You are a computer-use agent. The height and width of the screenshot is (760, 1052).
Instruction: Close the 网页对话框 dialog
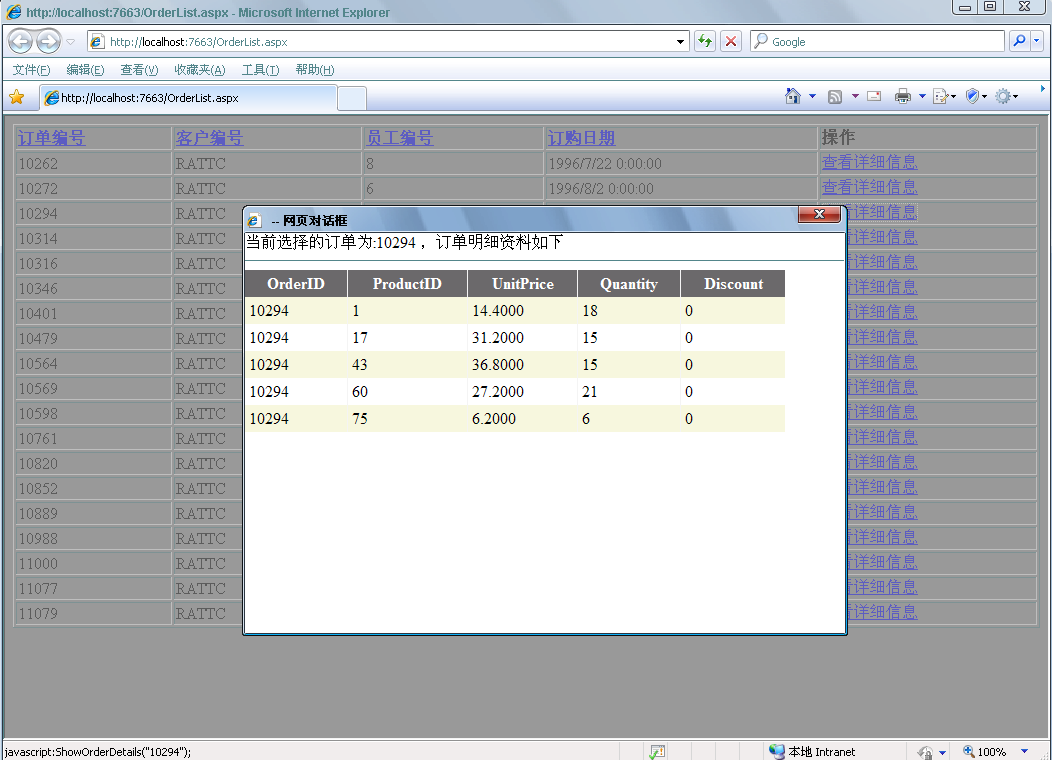(x=819, y=215)
